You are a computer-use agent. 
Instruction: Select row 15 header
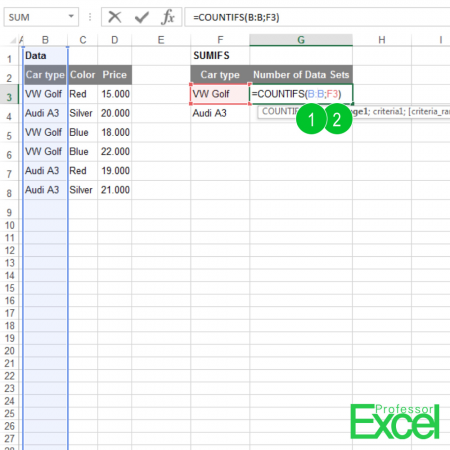point(9,288)
